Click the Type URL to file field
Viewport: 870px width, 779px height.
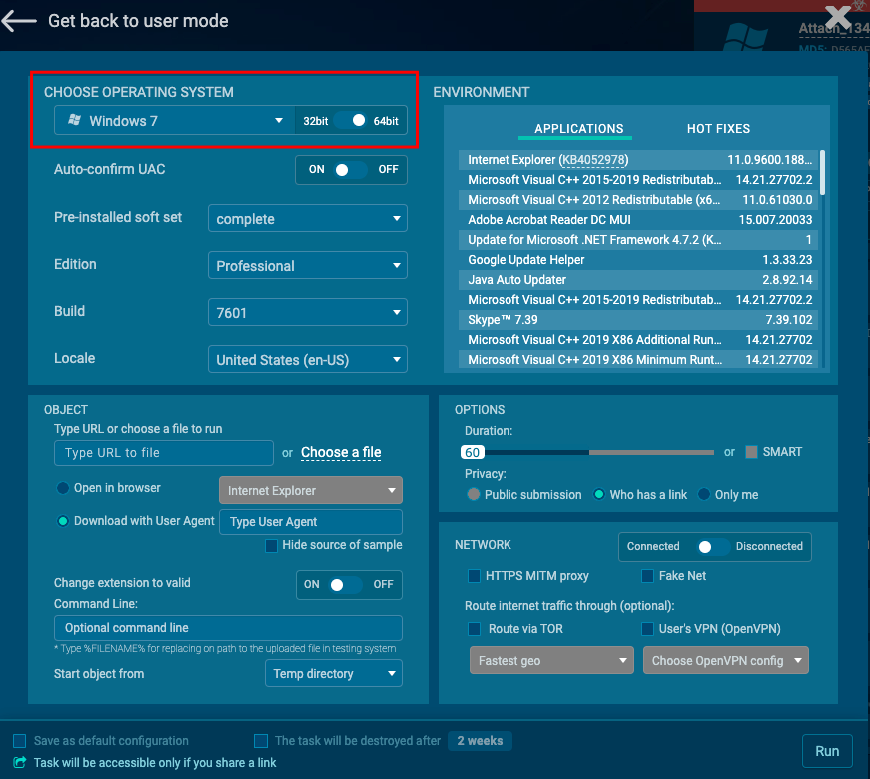coord(164,453)
